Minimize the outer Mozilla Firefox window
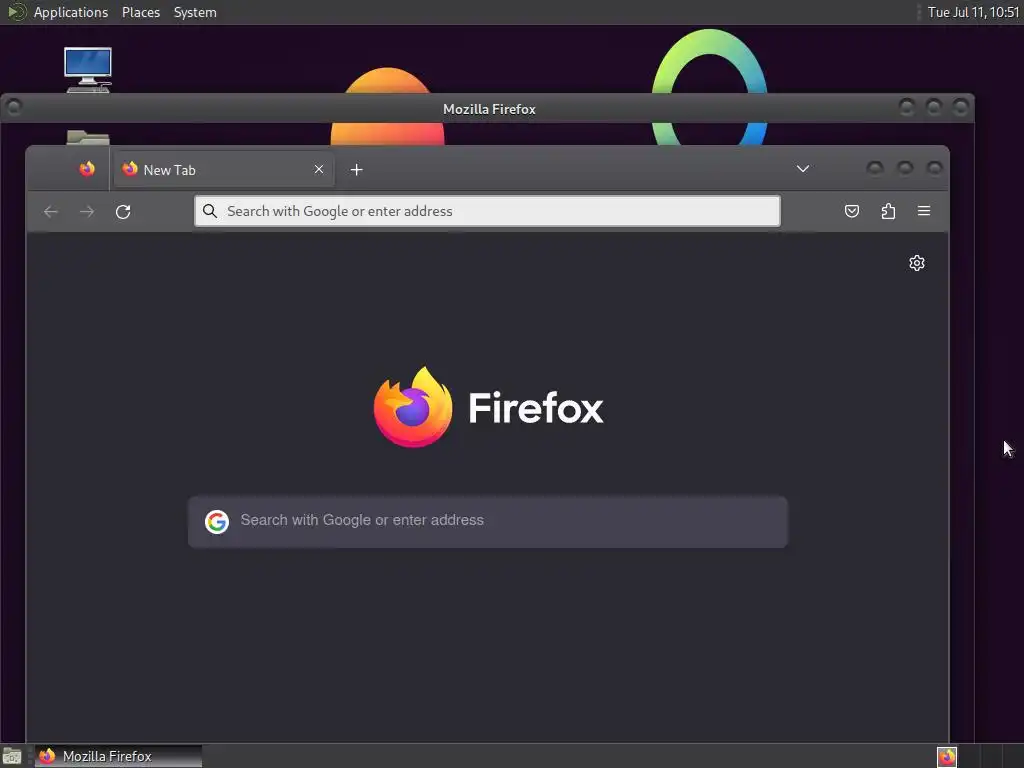Image resolution: width=1024 pixels, height=768 pixels. (906, 106)
